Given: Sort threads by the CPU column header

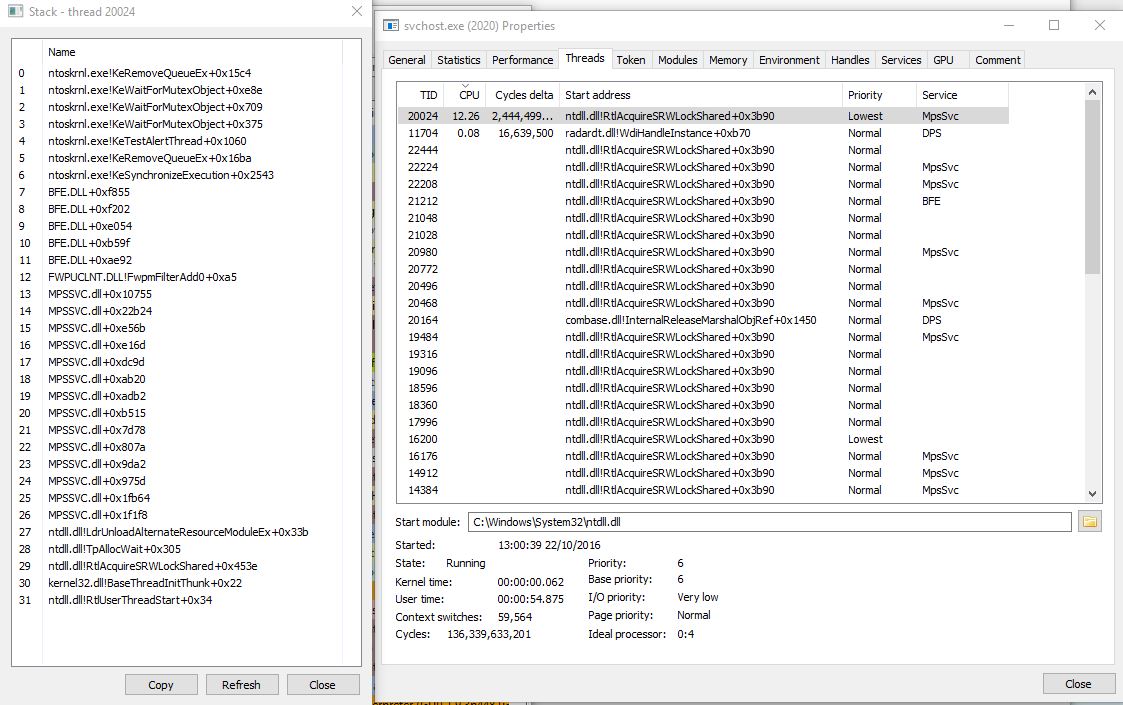Looking at the screenshot, I should coord(468,95).
